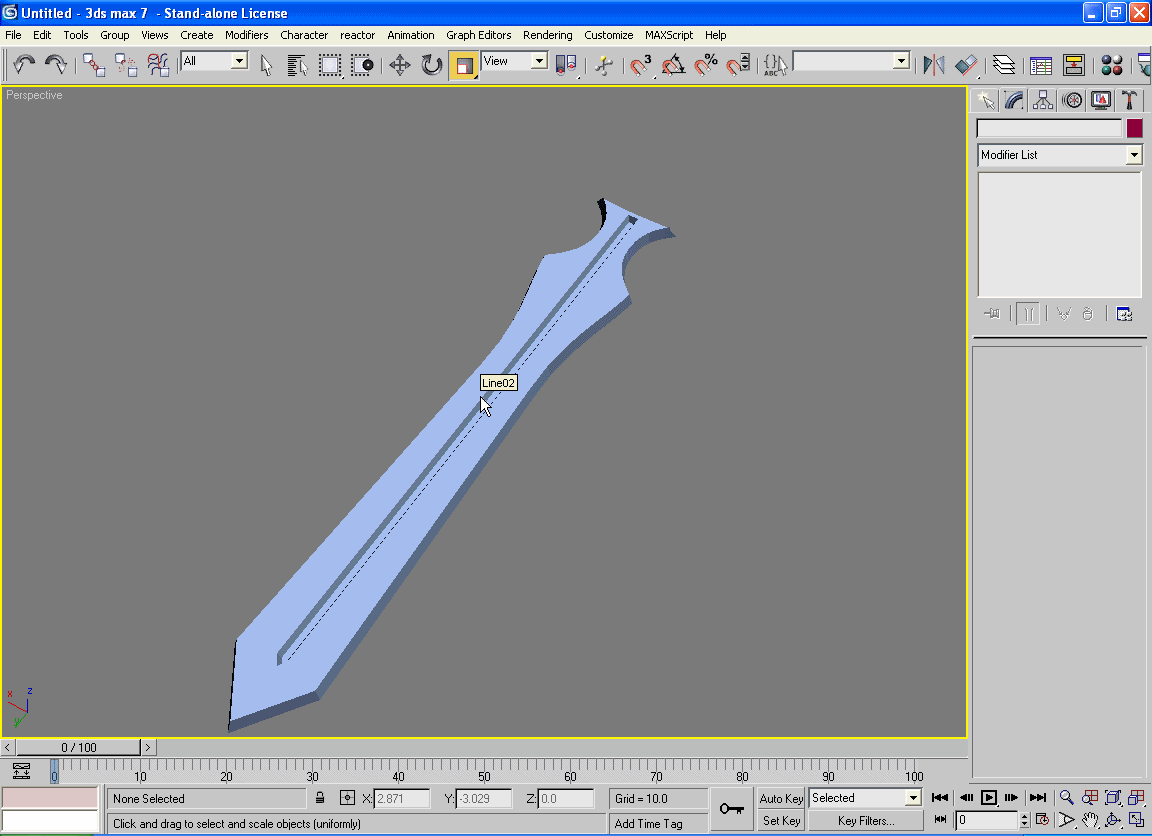
Task: Expand the Modifier List dropdown
Action: [1133, 155]
